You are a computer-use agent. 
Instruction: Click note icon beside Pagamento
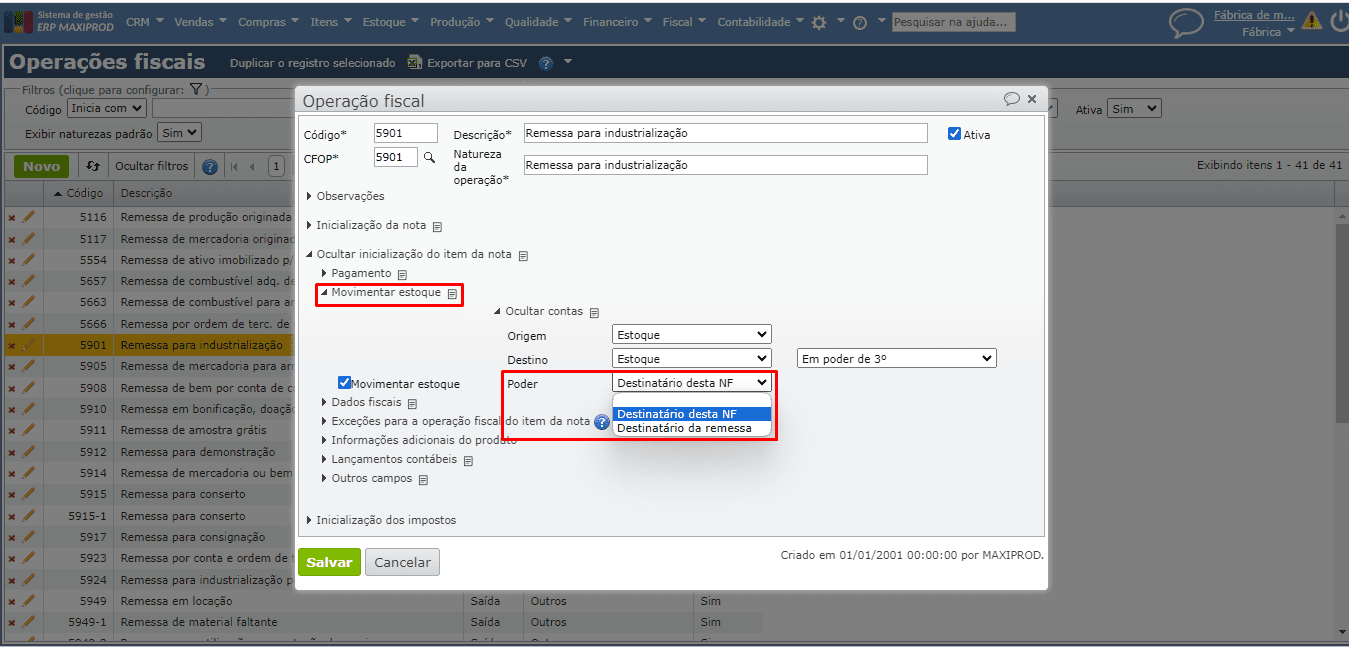point(402,274)
